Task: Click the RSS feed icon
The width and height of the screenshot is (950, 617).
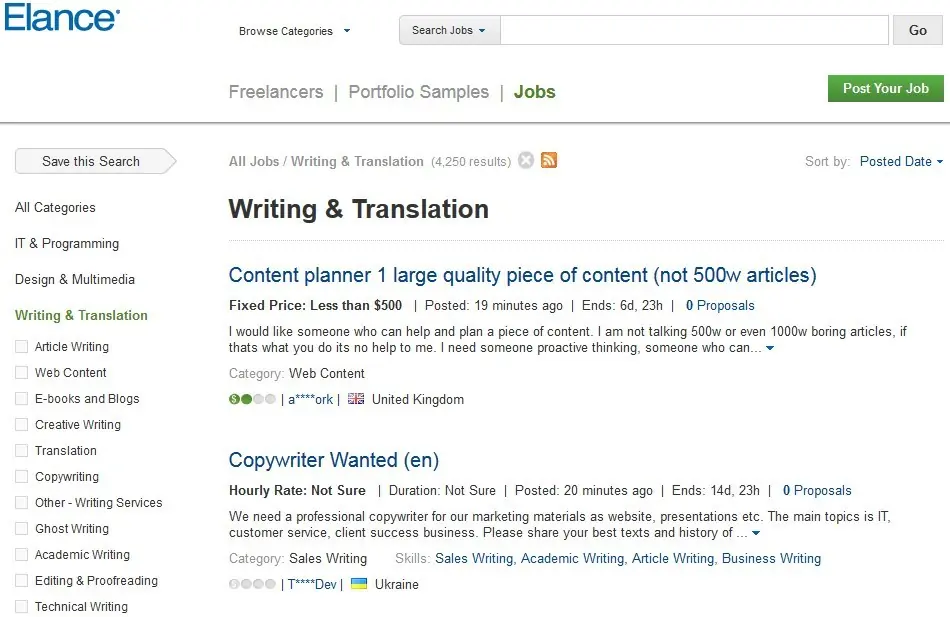Action: coord(549,160)
